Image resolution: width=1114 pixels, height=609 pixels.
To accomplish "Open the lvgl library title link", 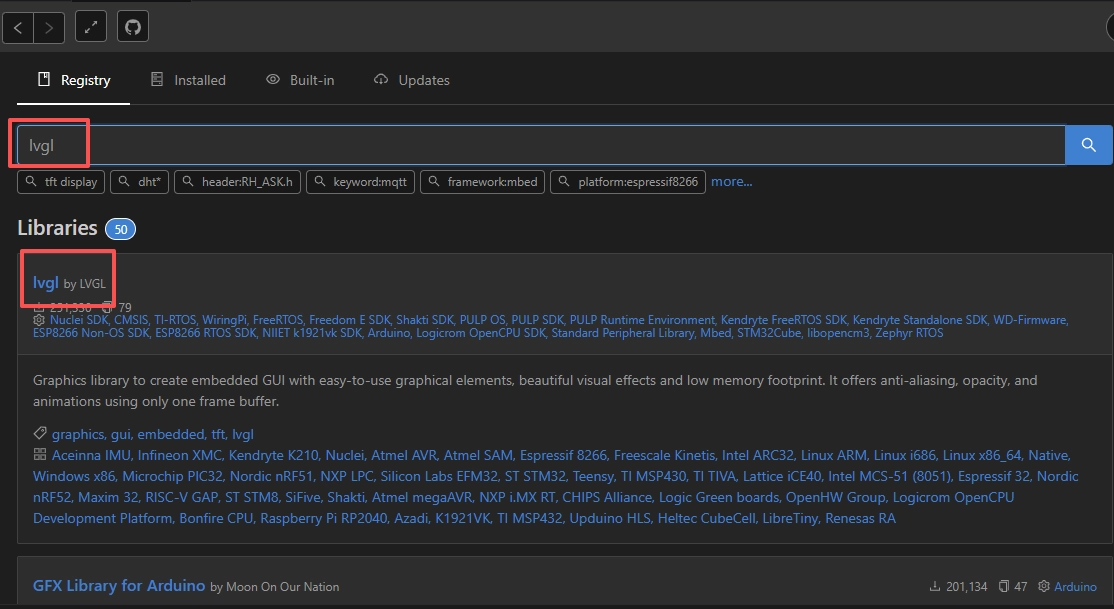I will [x=45, y=283].
